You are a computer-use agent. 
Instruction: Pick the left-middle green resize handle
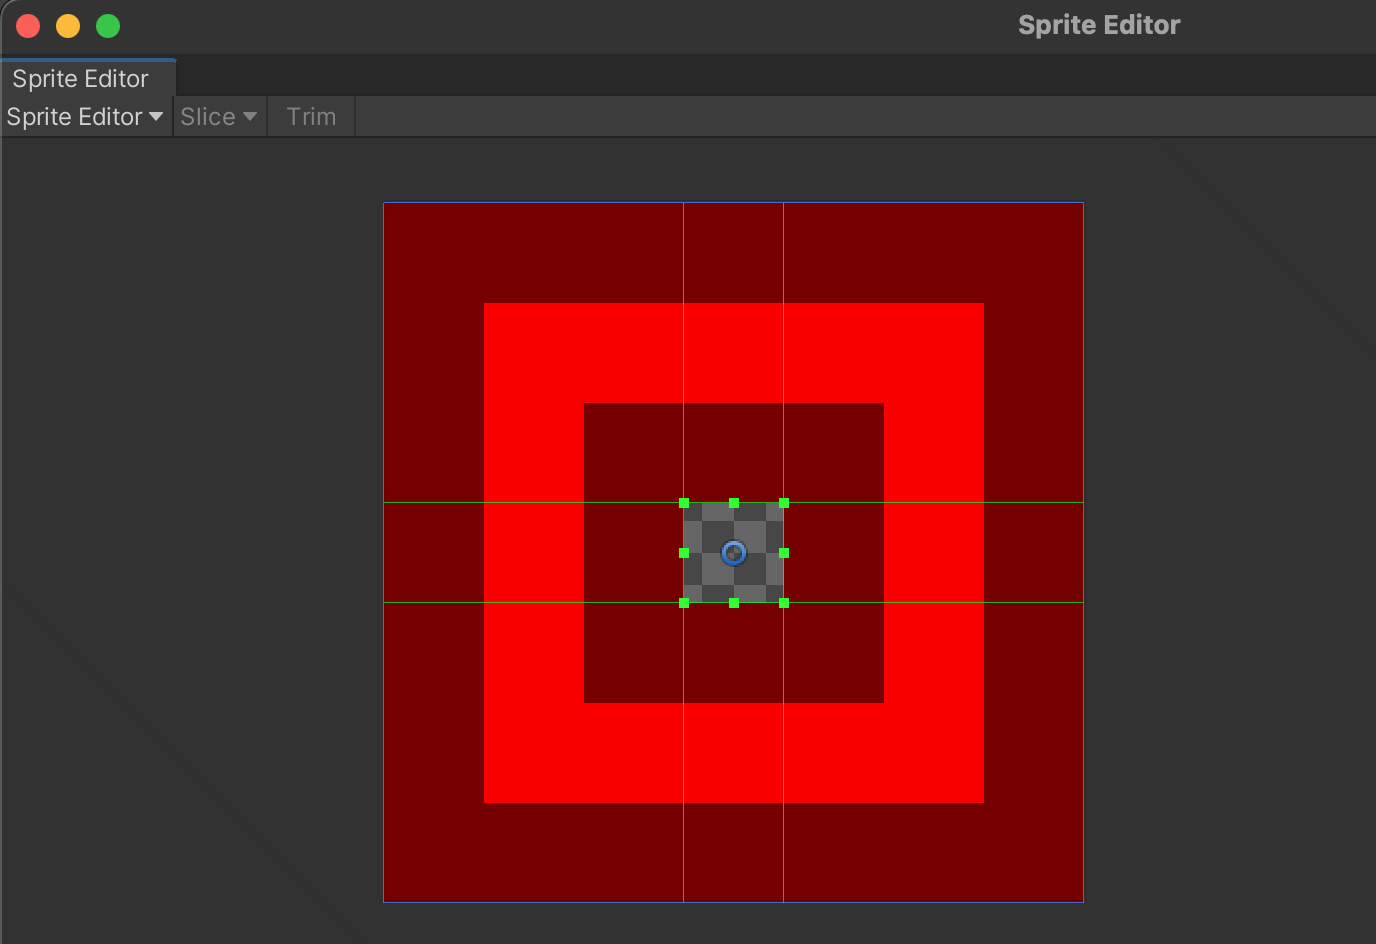(x=684, y=553)
